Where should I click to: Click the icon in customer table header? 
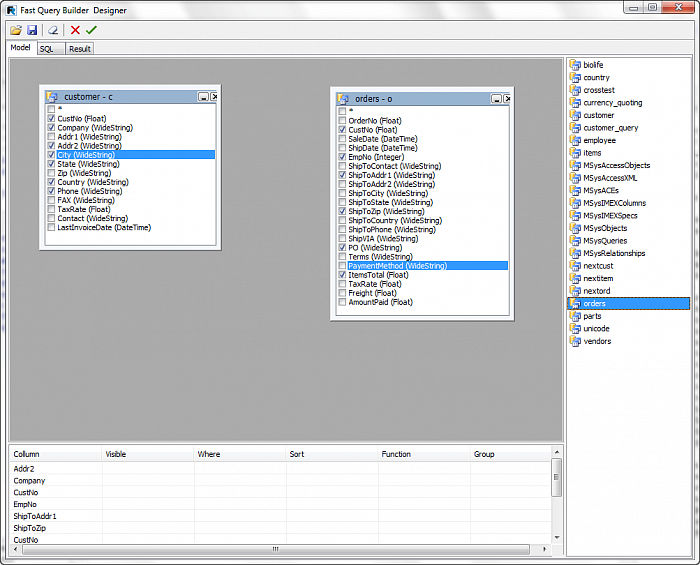point(51,97)
